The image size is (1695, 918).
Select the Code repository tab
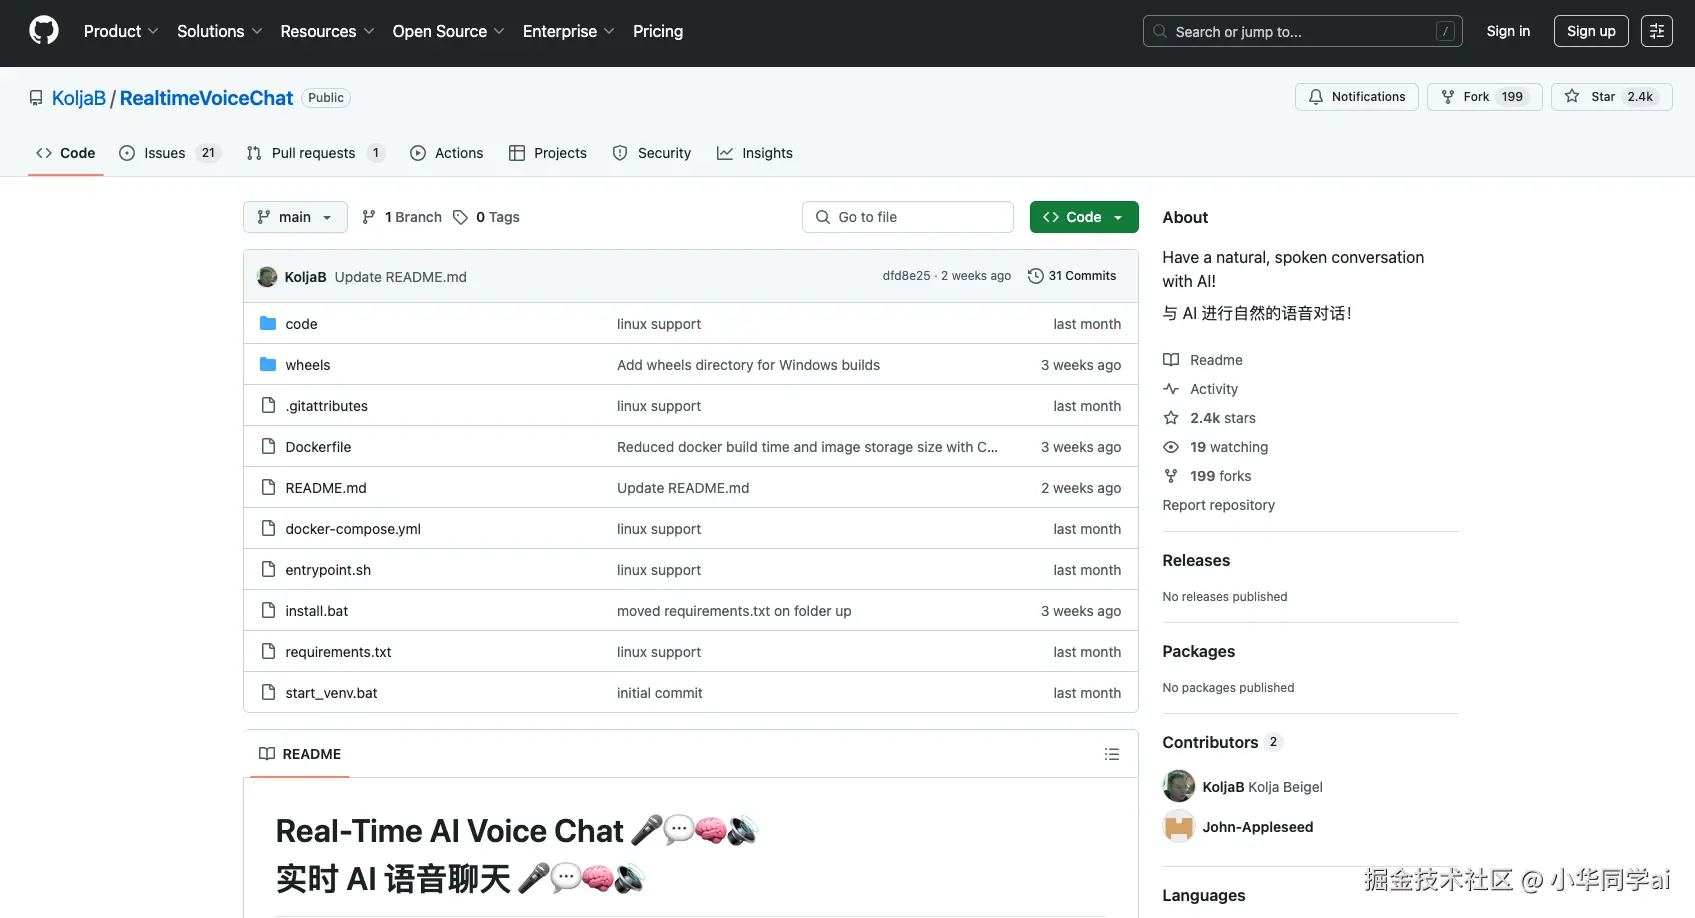(x=66, y=153)
